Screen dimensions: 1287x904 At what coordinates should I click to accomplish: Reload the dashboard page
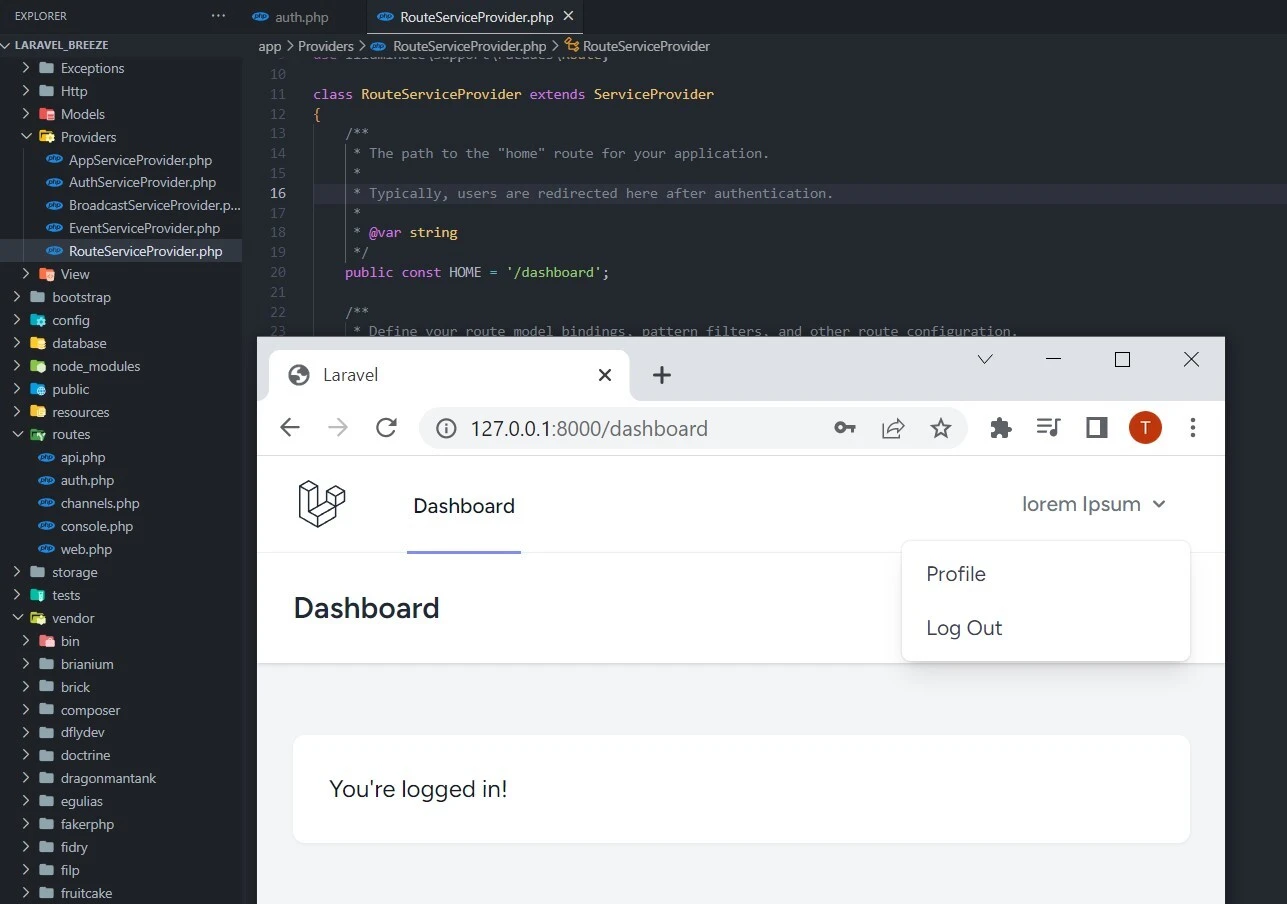tap(386, 427)
